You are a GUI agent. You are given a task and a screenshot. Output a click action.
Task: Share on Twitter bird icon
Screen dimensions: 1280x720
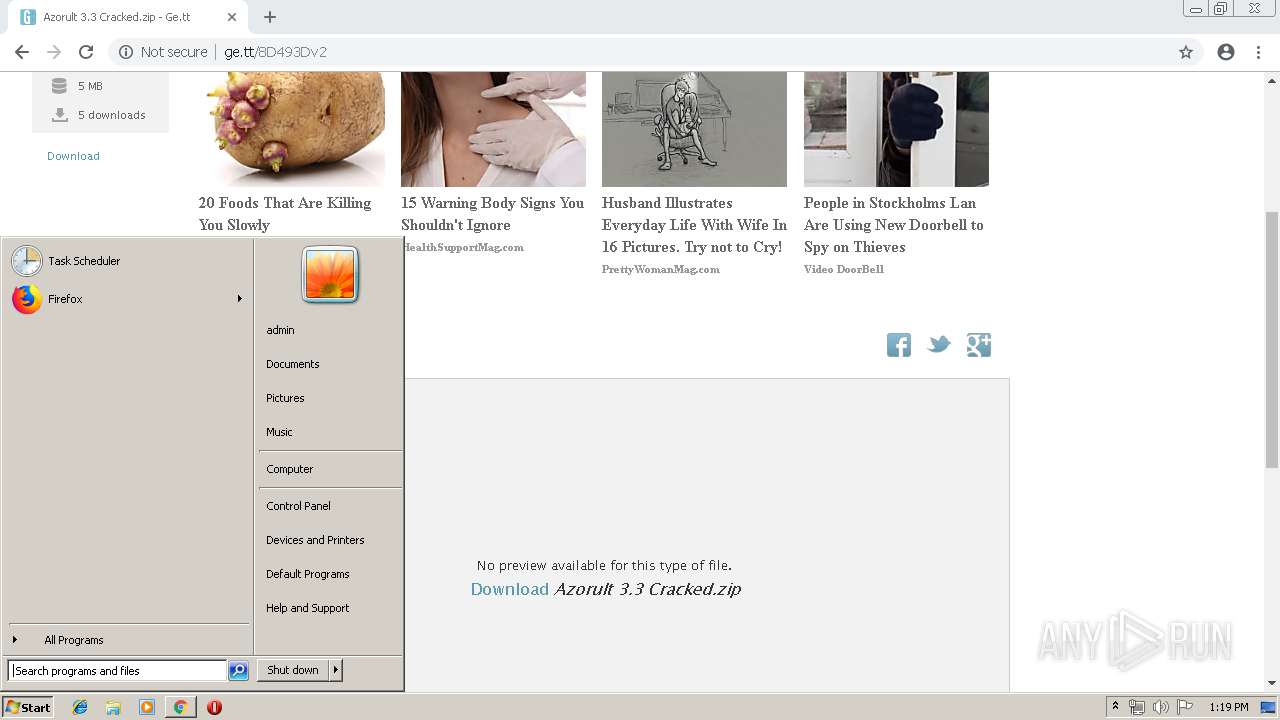pyautogui.click(x=939, y=345)
